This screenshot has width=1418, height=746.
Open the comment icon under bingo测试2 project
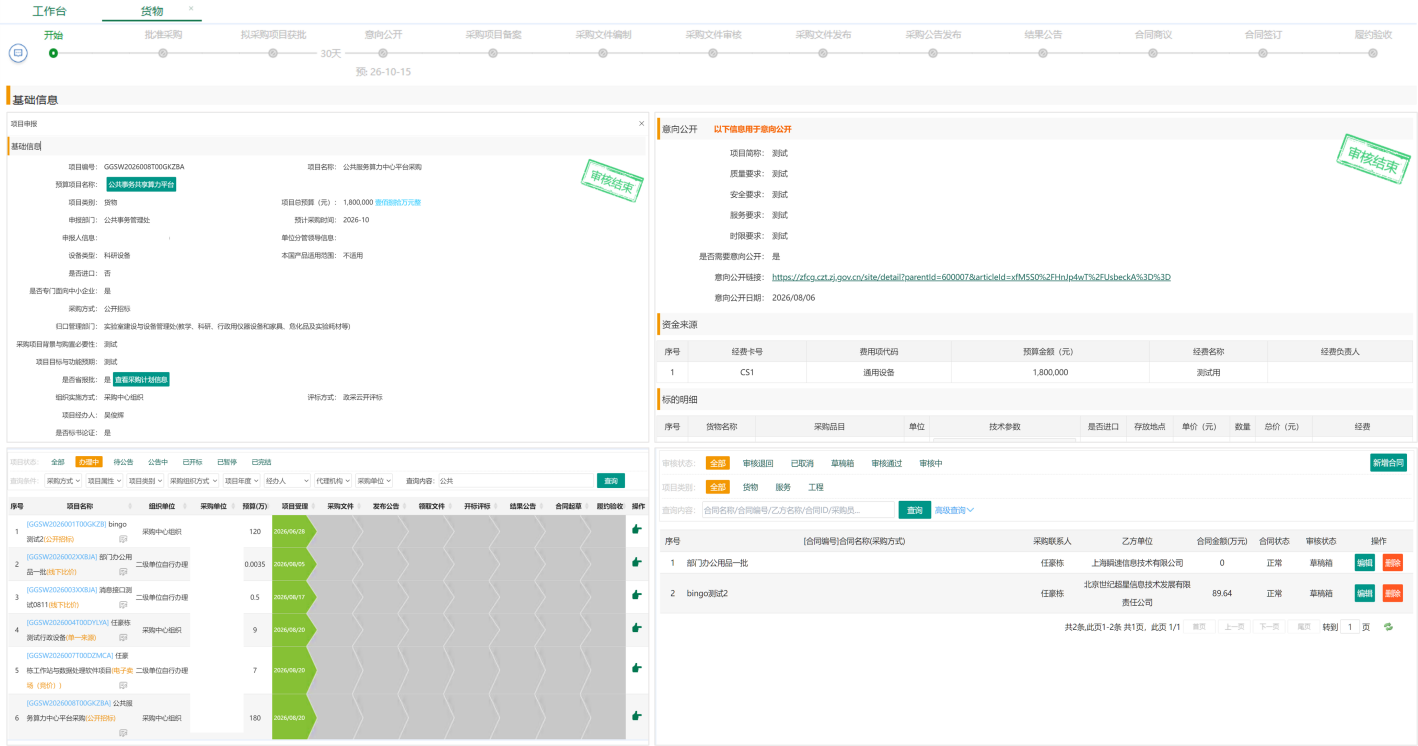[123, 539]
